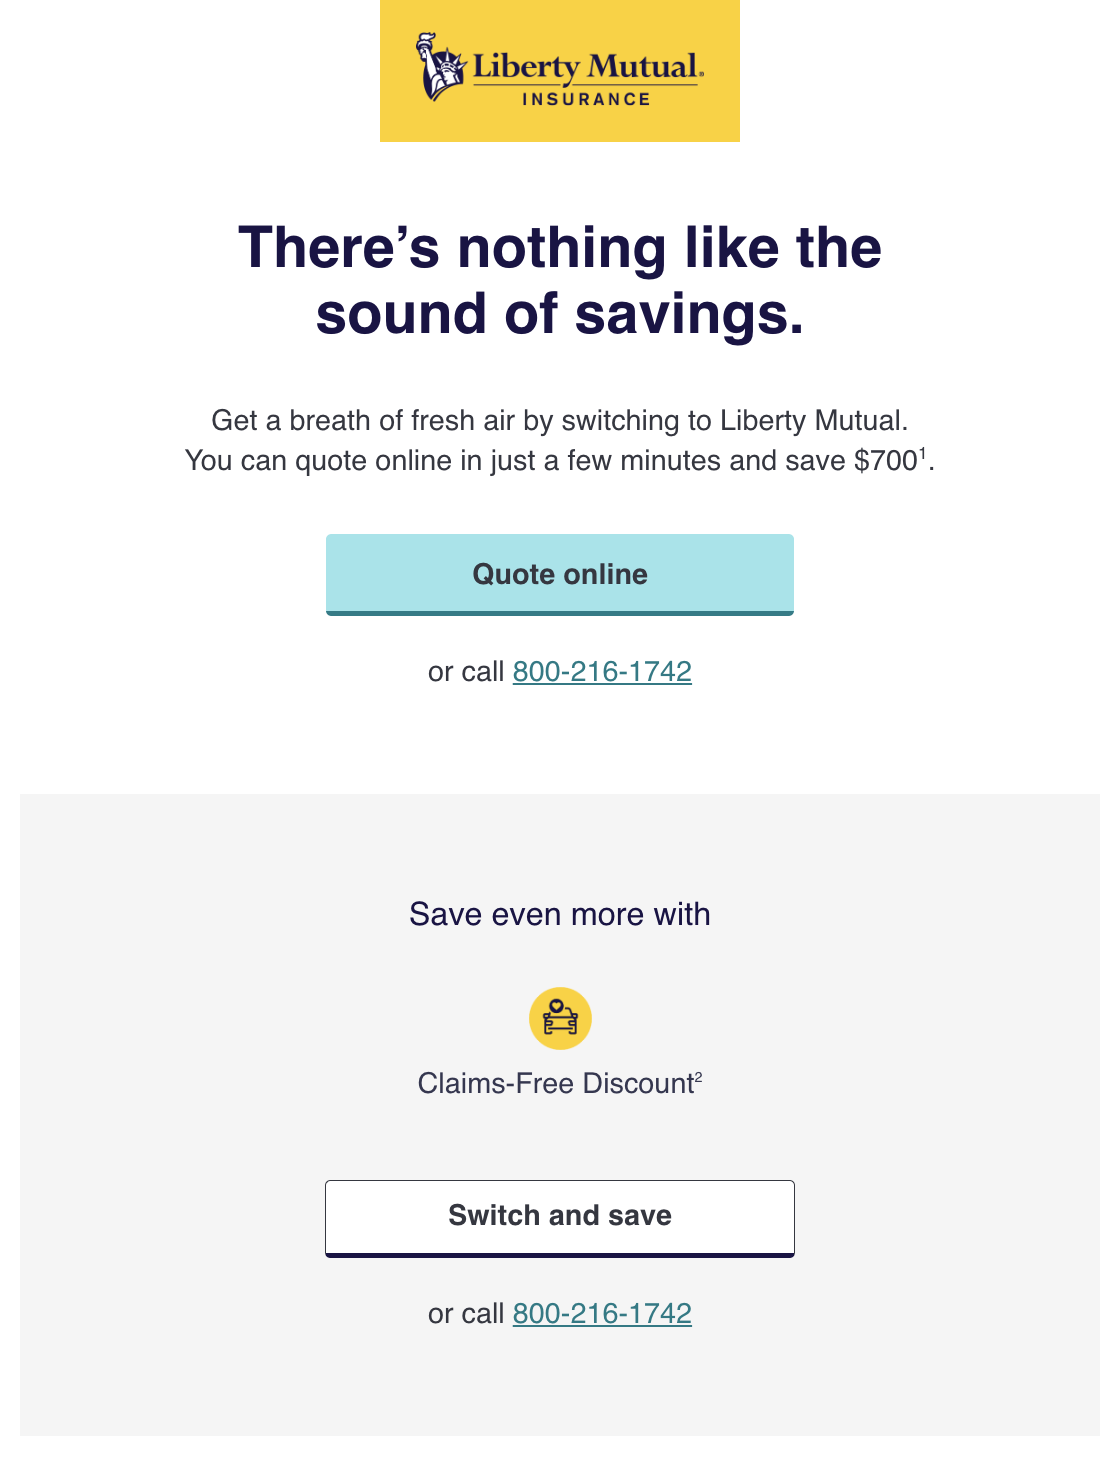Click the "Save even more with" heading
Viewport: 1118px width, 1458px height.
pyautogui.click(x=560, y=914)
